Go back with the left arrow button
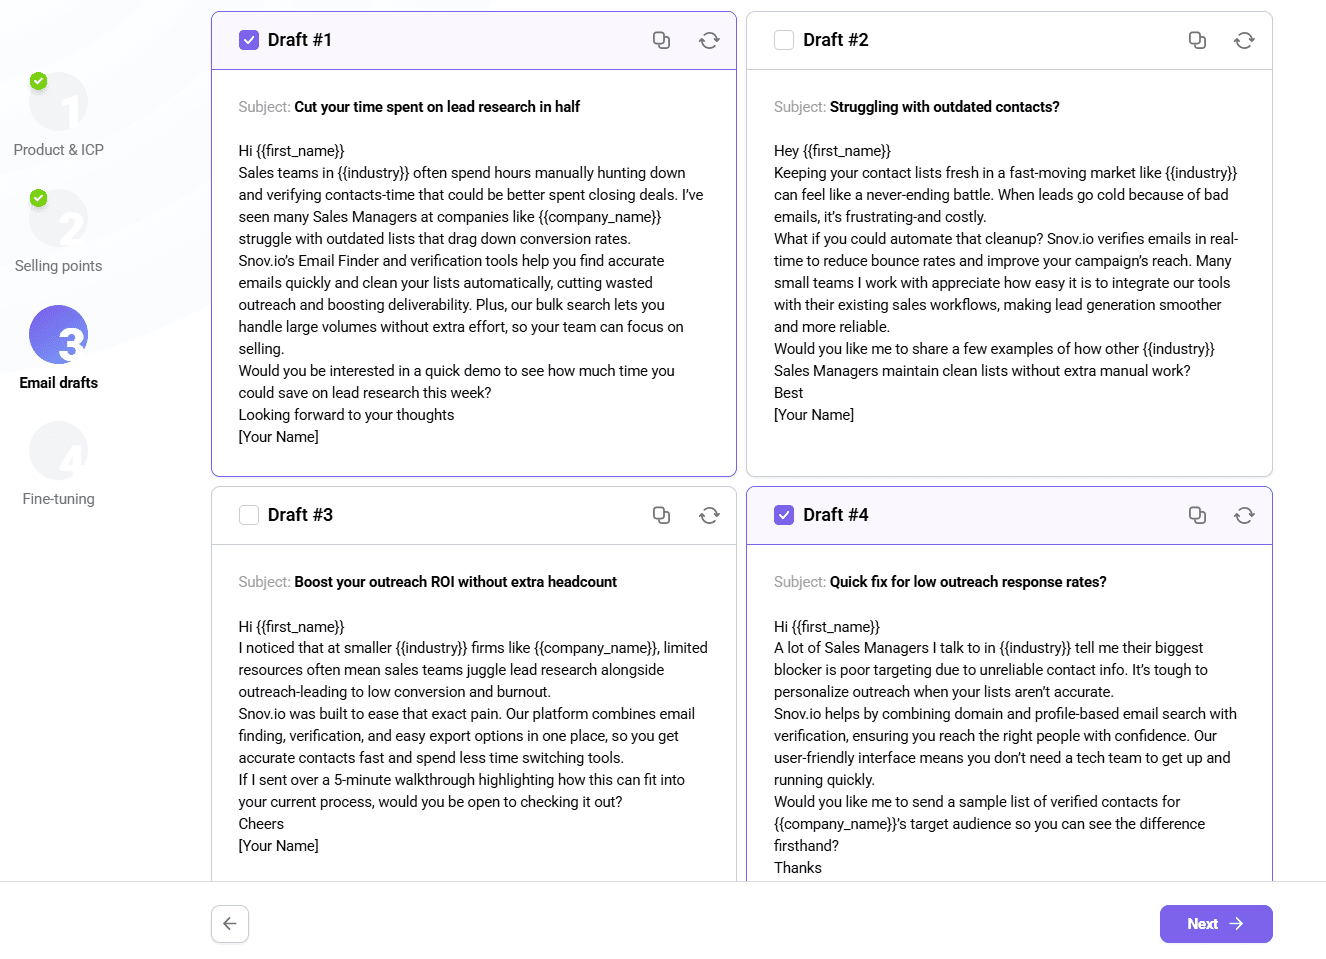 pyautogui.click(x=230, y=924)
